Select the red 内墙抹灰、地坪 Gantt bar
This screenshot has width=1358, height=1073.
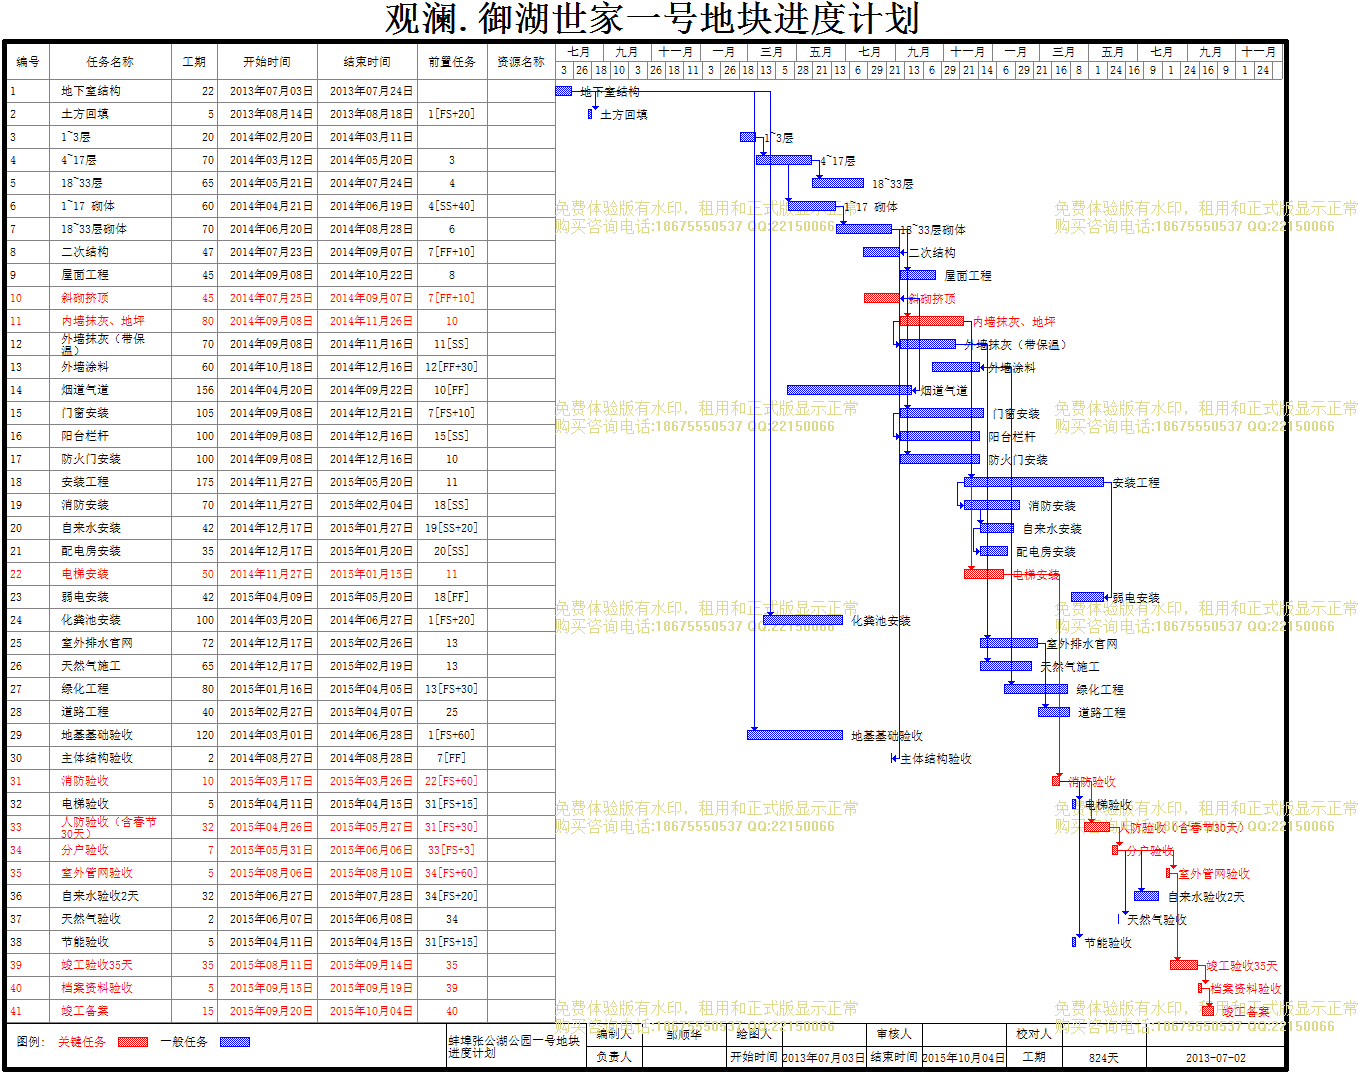point(932,321)
